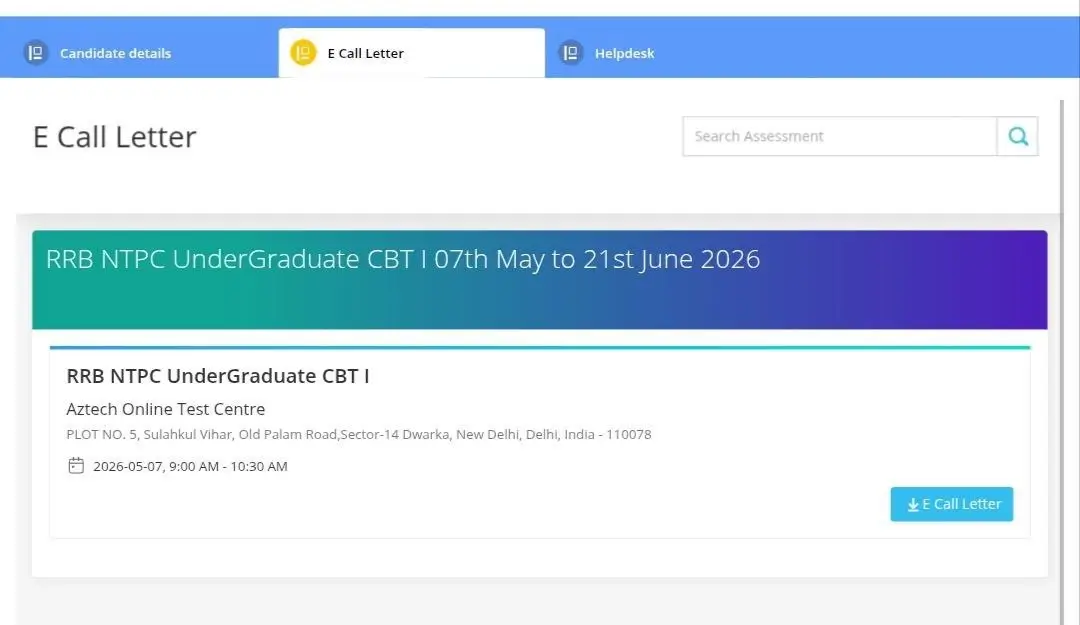Click the purple end of the gradient banner
Image resolution: width=1080 pixels, height=625 pixels.
992,280
